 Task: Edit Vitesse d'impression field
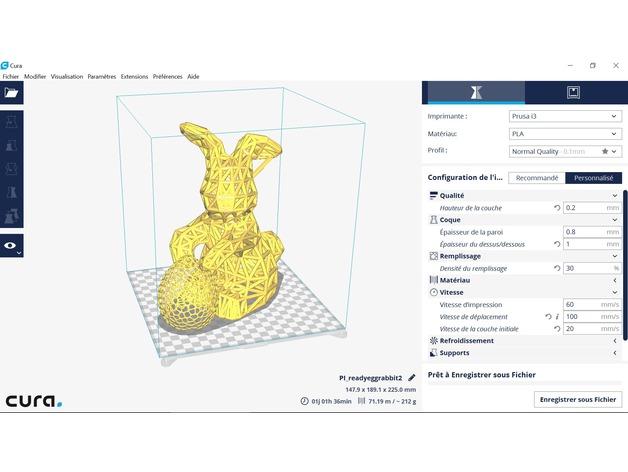pyautogui.click(x=592, y=305)
